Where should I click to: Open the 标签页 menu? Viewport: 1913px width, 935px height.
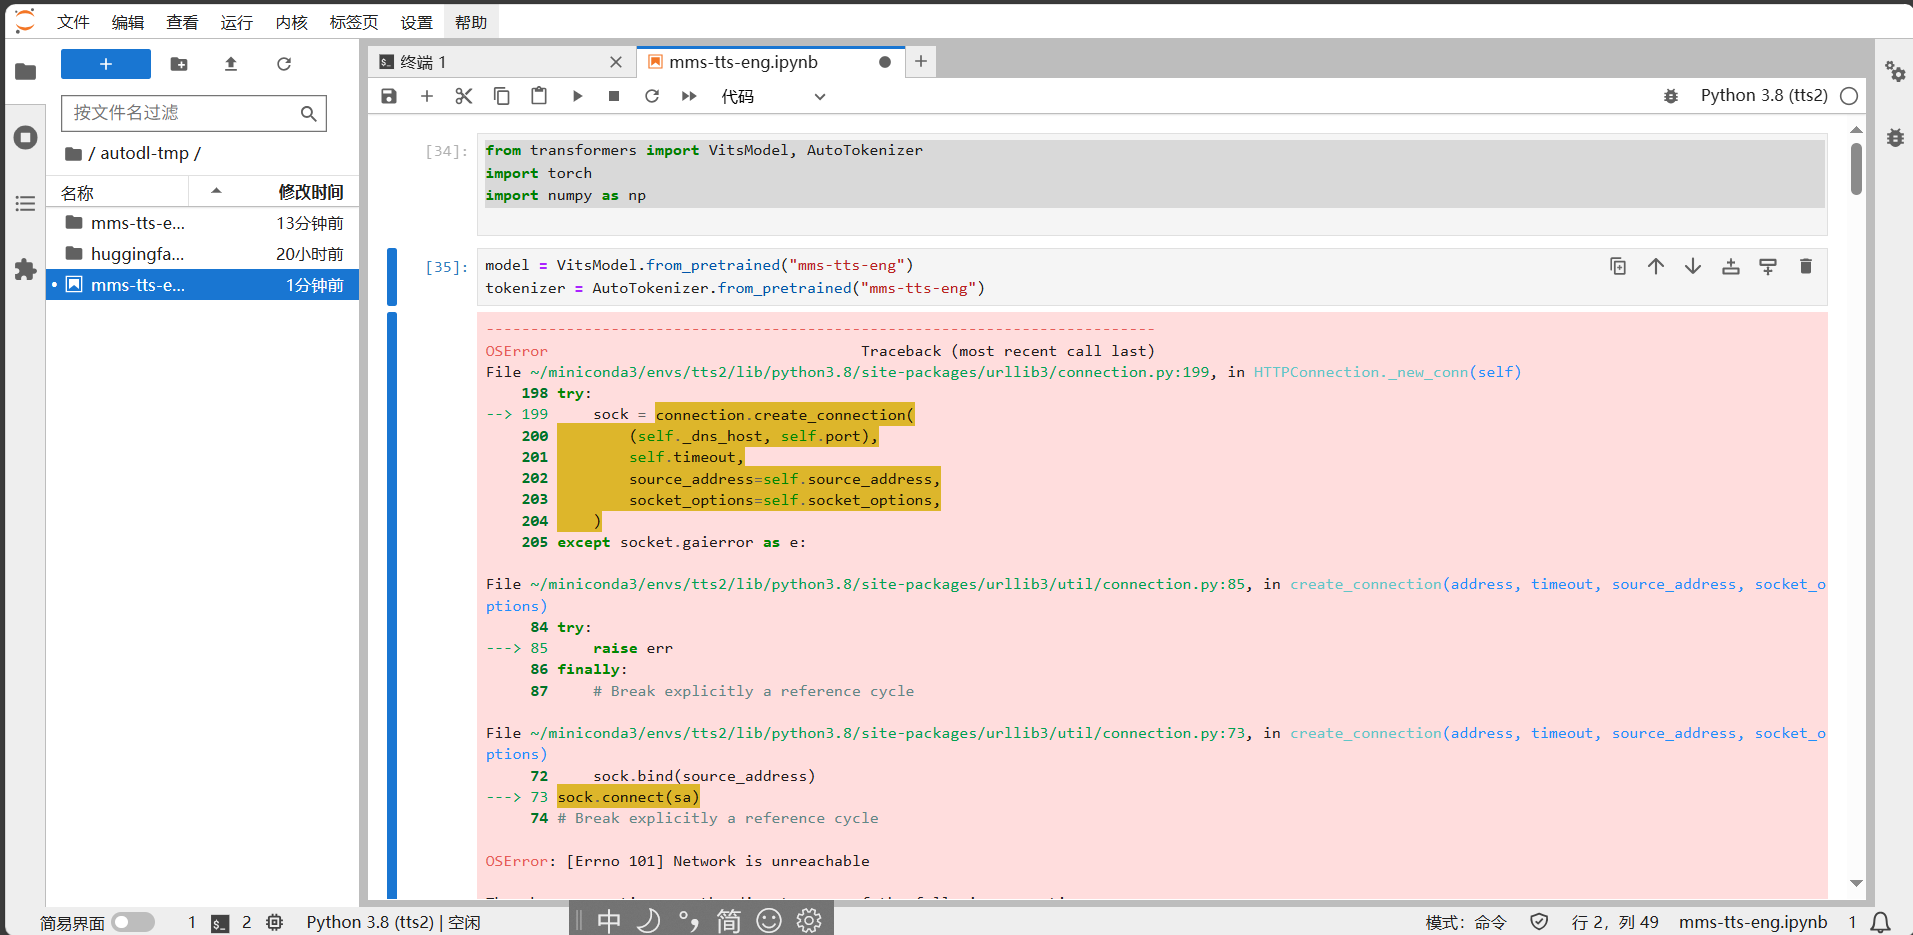click(354, 22)
